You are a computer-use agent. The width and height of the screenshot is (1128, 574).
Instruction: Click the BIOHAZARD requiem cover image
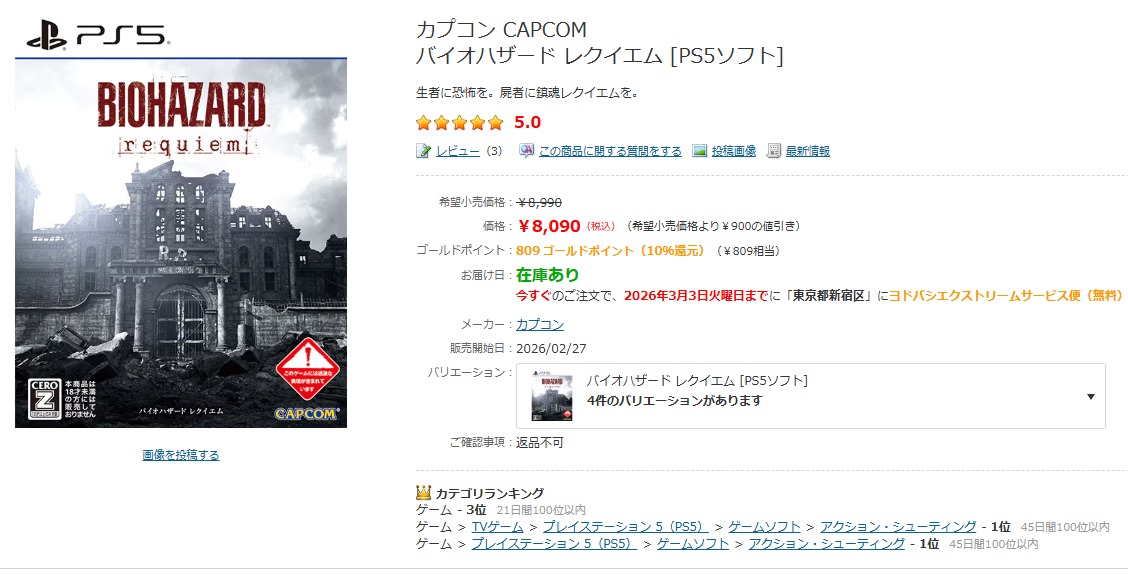[x=181, y=243]
